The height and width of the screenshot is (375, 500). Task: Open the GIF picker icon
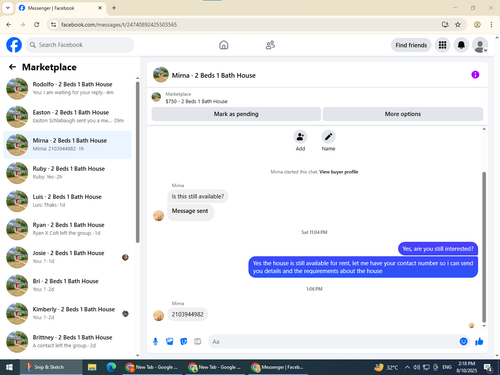point(198,341)
